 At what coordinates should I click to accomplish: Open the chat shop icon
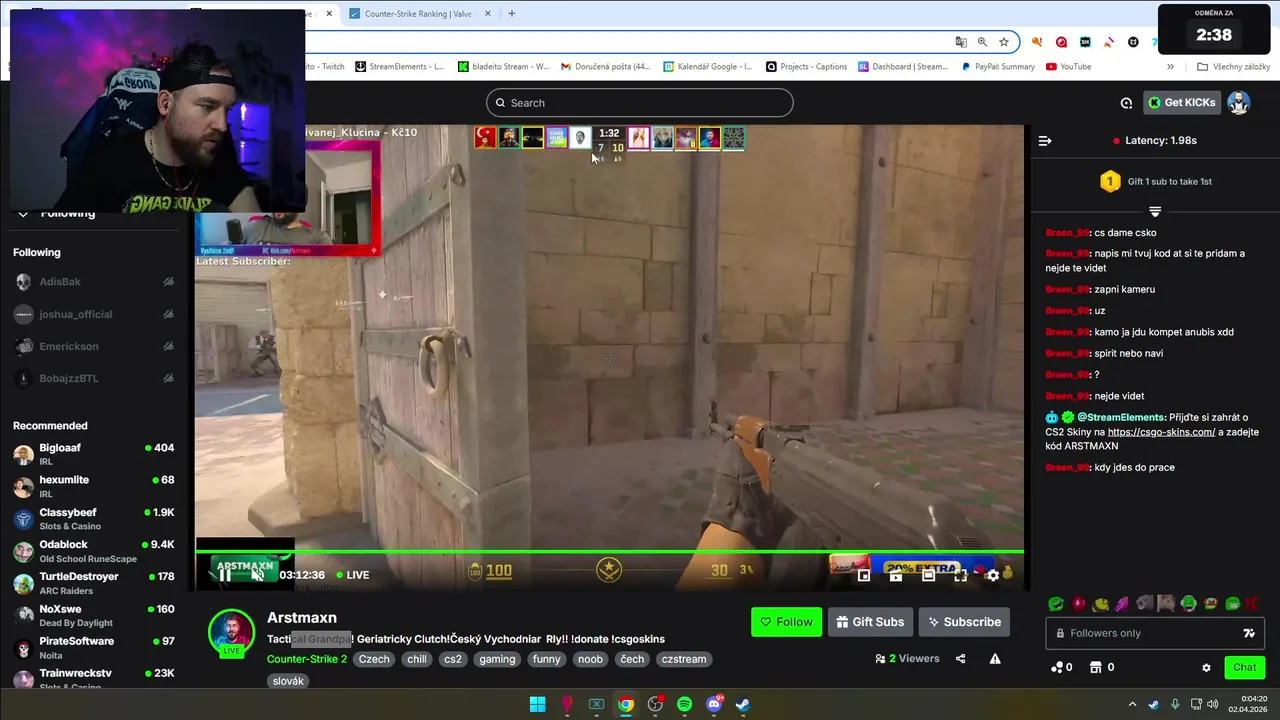point(1095,667)
